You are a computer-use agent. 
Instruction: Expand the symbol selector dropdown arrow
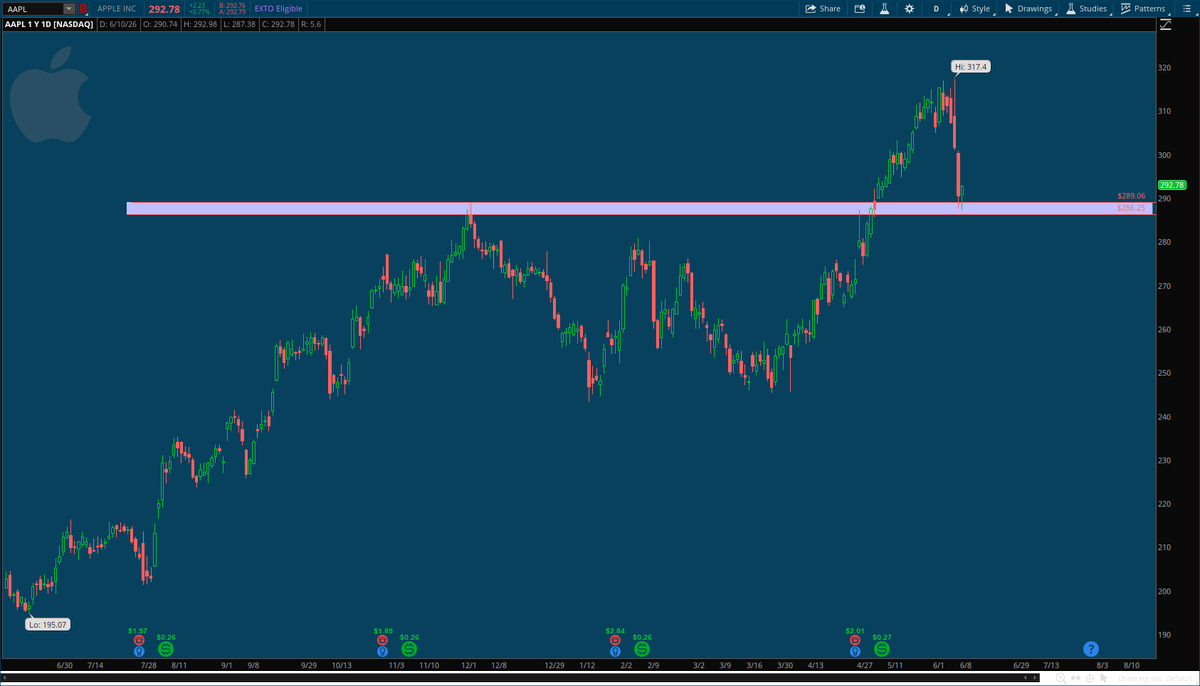(69, 8)
